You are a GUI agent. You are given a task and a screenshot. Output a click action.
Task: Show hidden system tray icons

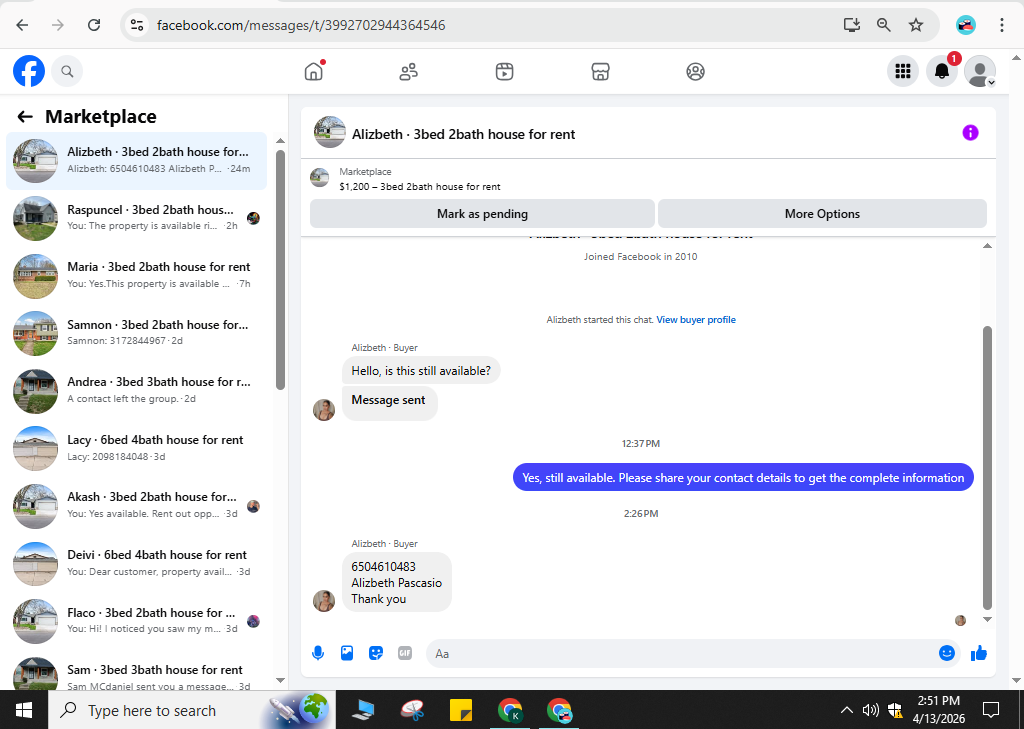[846, 710]
